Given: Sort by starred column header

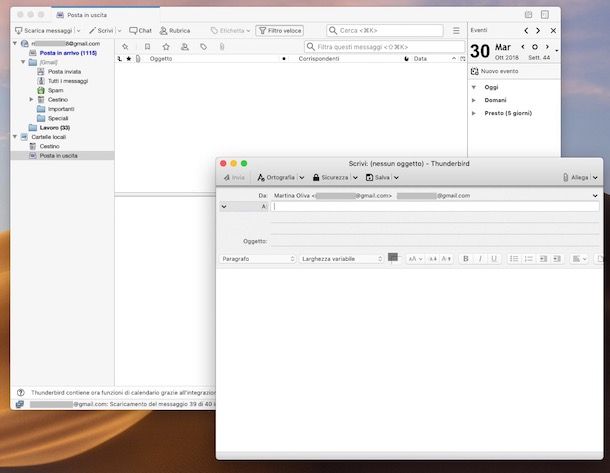Looking at the screenshot, I should pyautogui.click(x=129, y=59).
